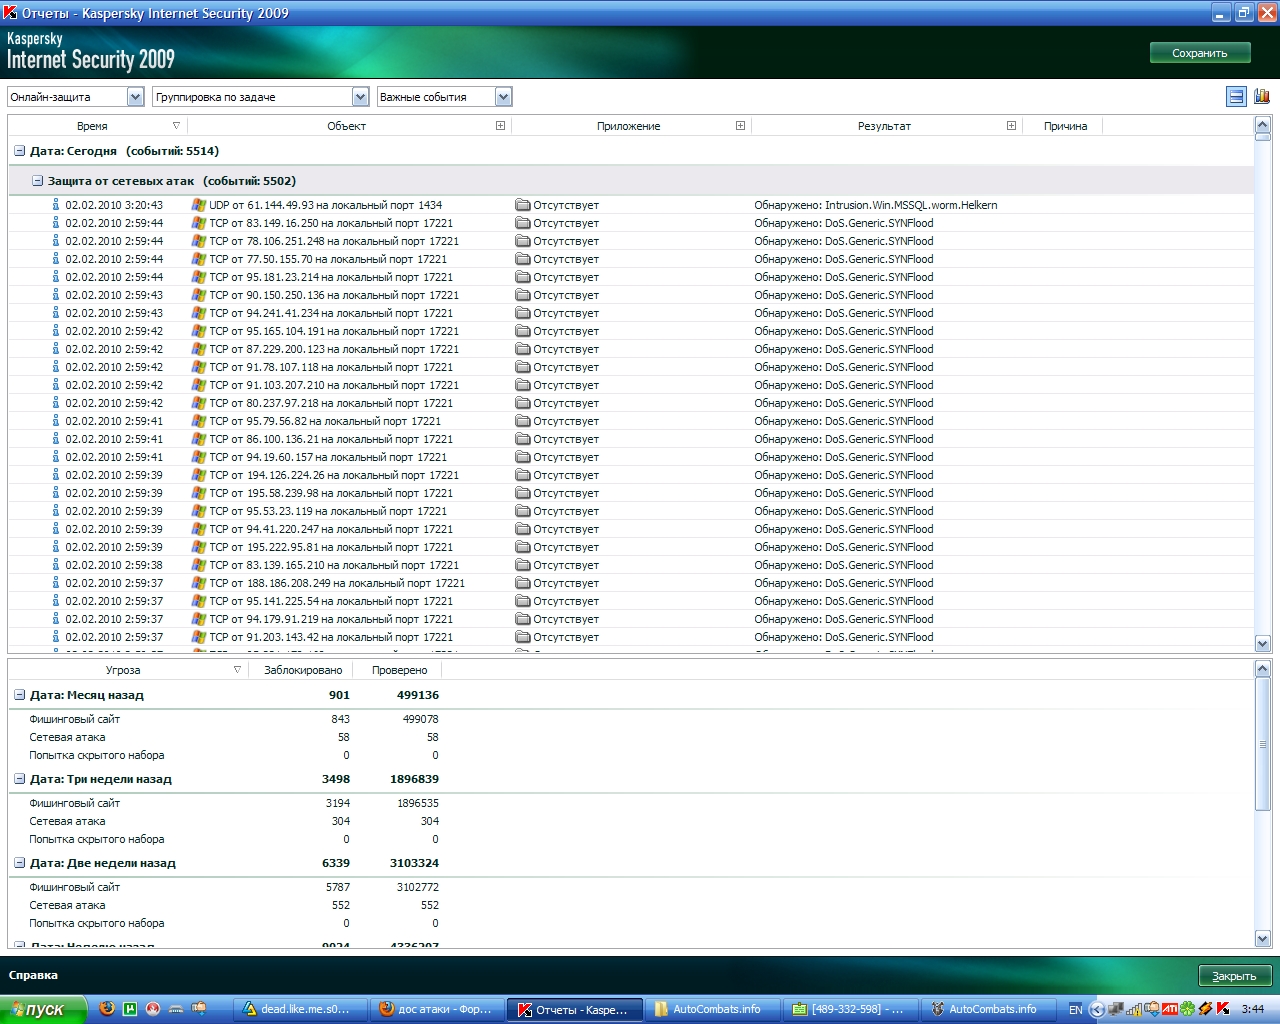The width and height of the screenshot is (1280, 1024).
Task: Click the Закрыть button
Action: point(1235,975)
